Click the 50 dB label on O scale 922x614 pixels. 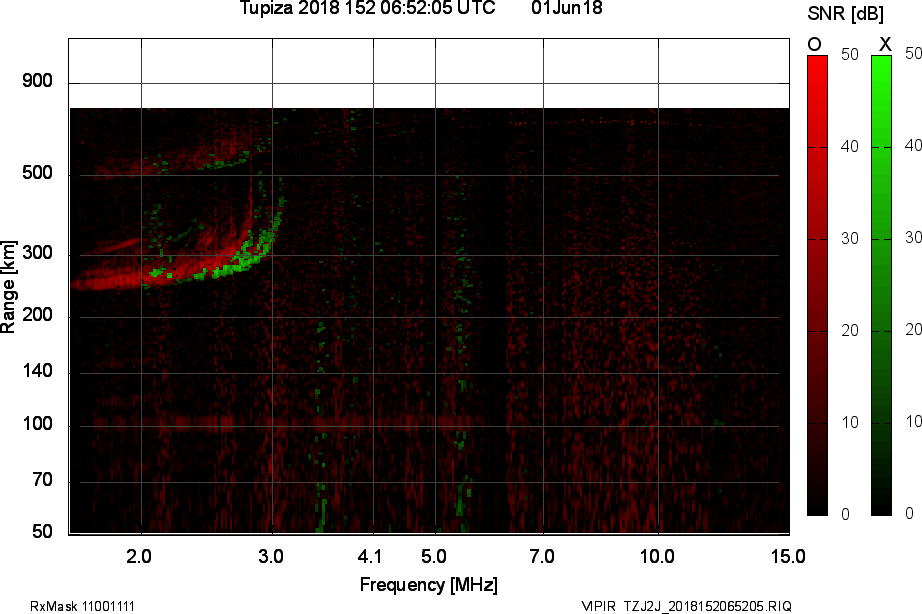point(850,54)
